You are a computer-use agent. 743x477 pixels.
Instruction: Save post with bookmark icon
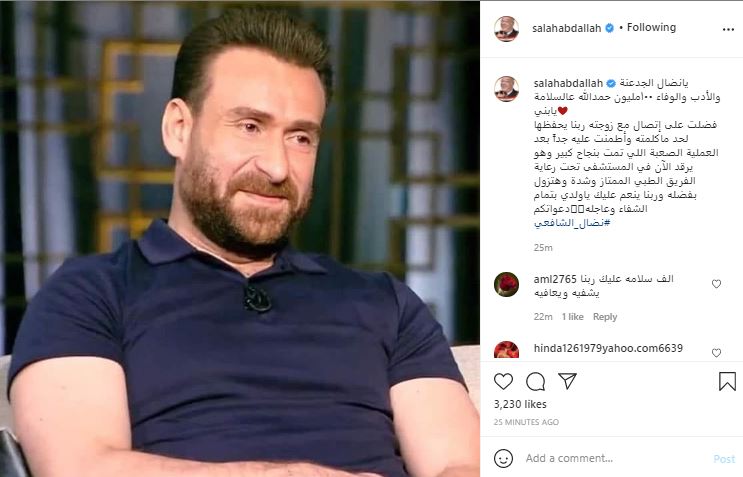point(727,381)
